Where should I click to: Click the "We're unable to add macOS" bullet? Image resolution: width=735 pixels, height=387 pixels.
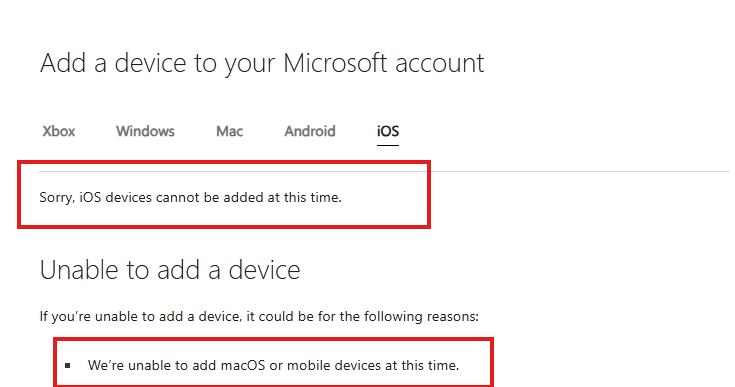tap(273, 365)
